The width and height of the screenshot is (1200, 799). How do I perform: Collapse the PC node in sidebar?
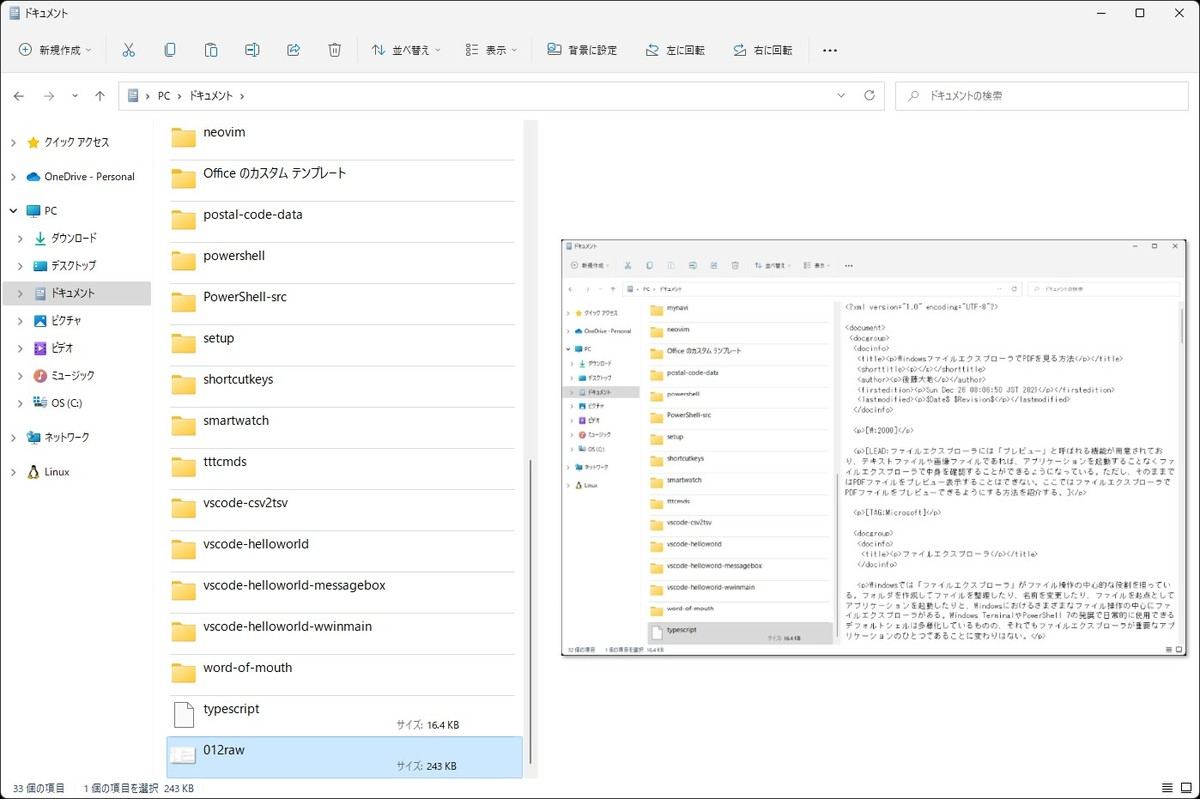pos(13,211)
